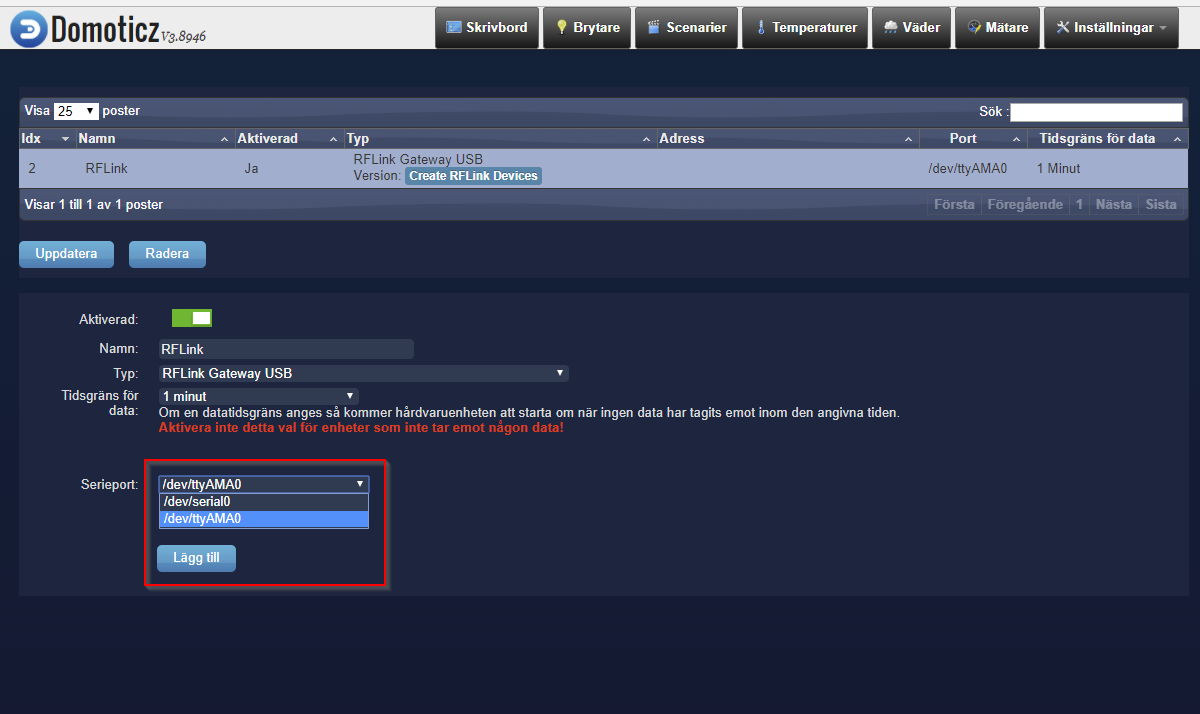1200x714 pixels.
Task: Click the RFLink Gateway USB type cell
Action: click(x=418, y=159)
